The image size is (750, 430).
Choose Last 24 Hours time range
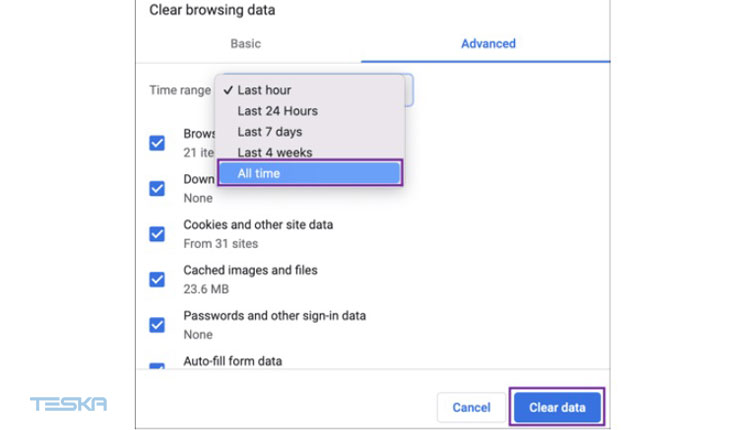pyautogui.click(x=277, y=111)
